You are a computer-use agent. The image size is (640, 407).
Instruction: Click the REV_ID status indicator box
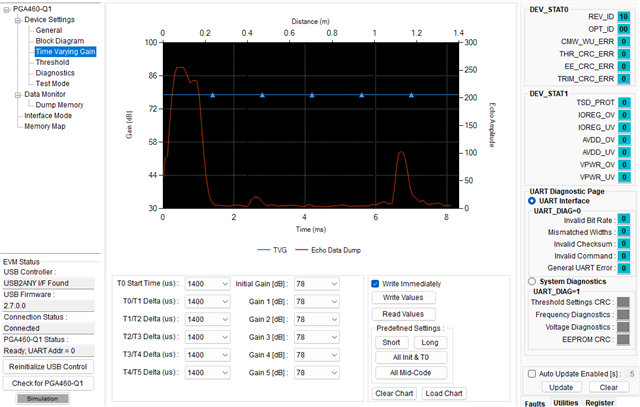[x=623, y=17]
